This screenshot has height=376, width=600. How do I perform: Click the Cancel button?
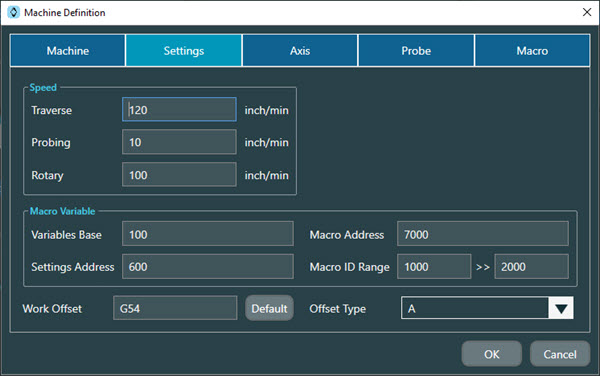pyautogui.click(x=560, y=354)
